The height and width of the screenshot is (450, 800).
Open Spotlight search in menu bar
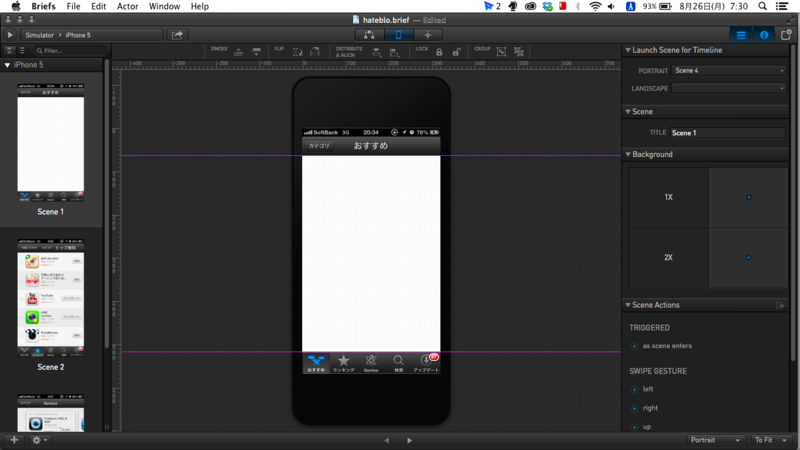coord(762,6)
